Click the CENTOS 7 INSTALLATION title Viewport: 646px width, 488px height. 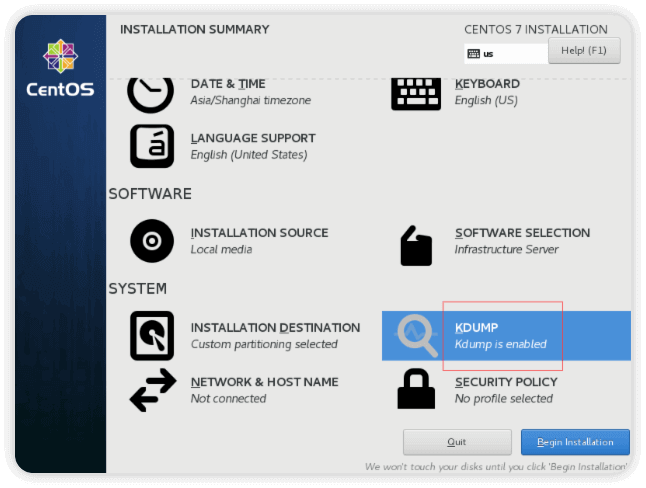(536, 29)
